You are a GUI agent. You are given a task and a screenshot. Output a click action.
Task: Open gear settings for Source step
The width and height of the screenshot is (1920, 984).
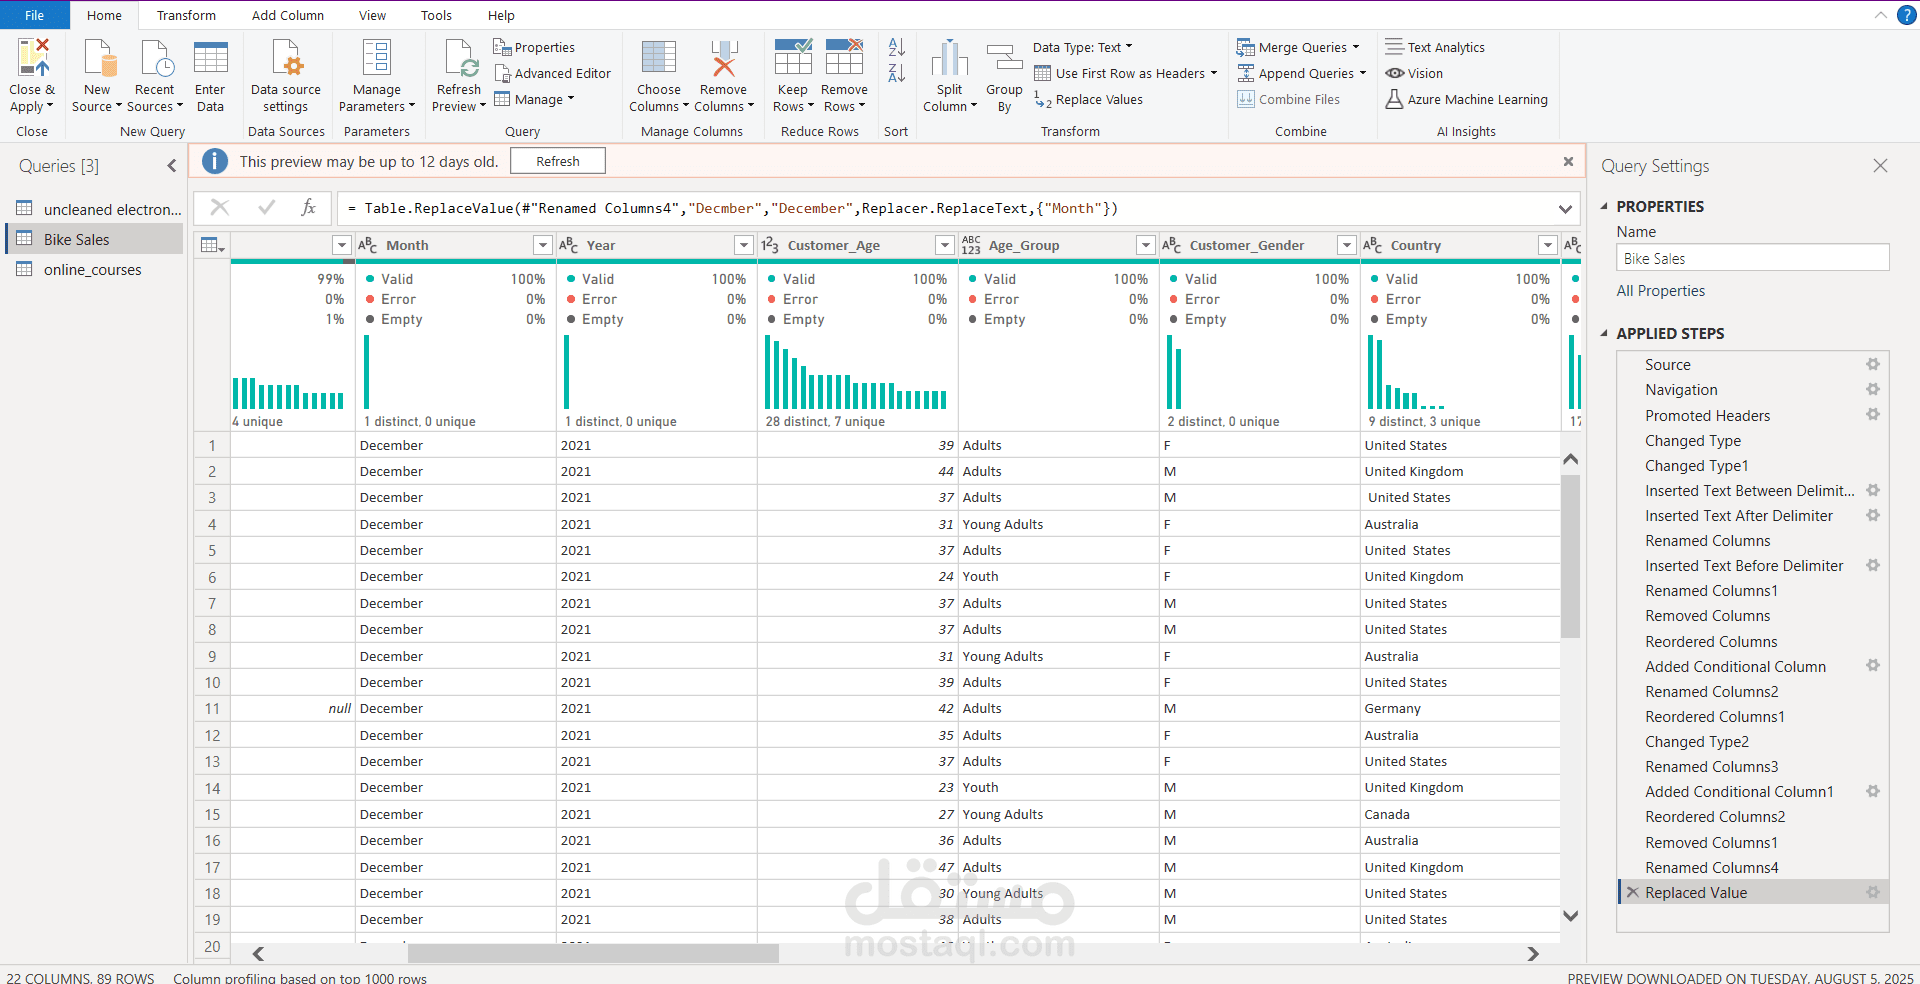pos(1872,365)
